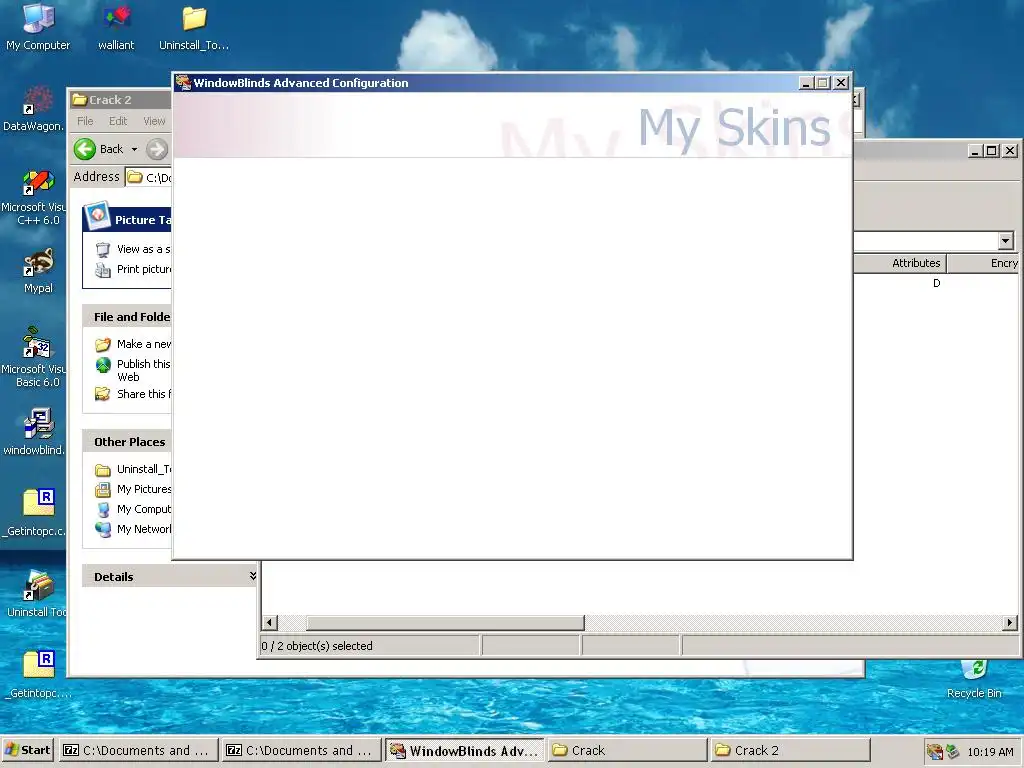Click Make a new folder icon
The width and height of the screenshot is (1024, 768).
click(103, 344)
